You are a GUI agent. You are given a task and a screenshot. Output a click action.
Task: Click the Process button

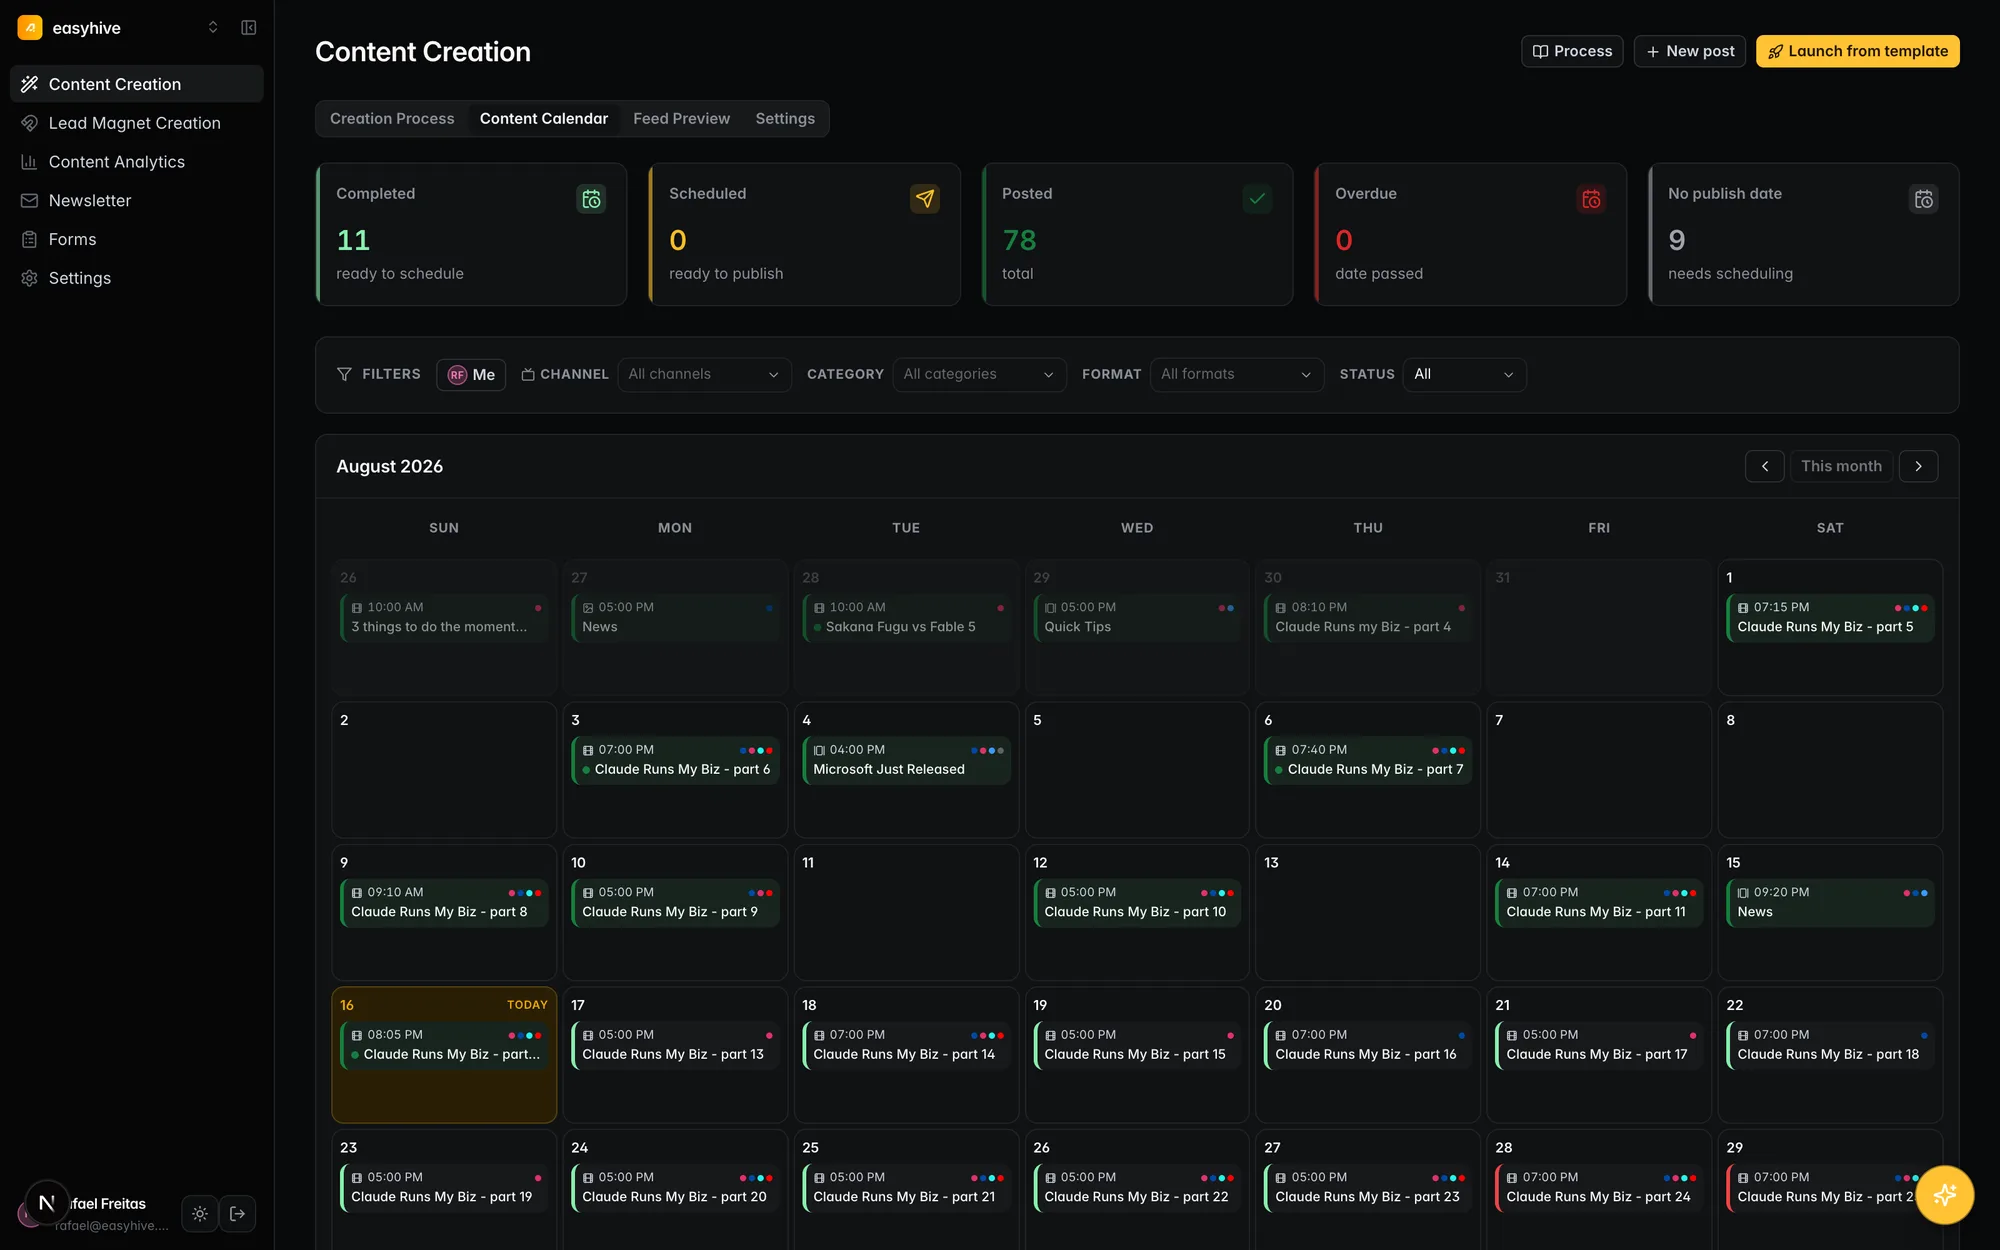click(x=1572, y=51)
